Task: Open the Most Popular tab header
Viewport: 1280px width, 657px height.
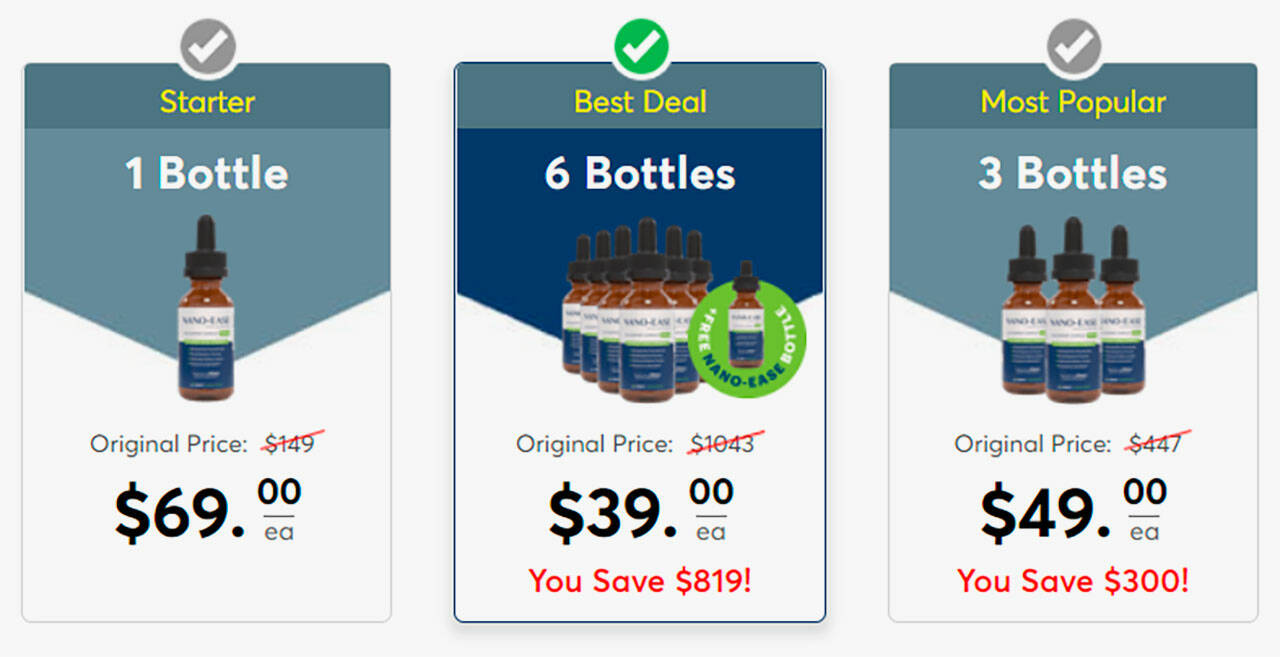Action: [x=1073, y=101]
